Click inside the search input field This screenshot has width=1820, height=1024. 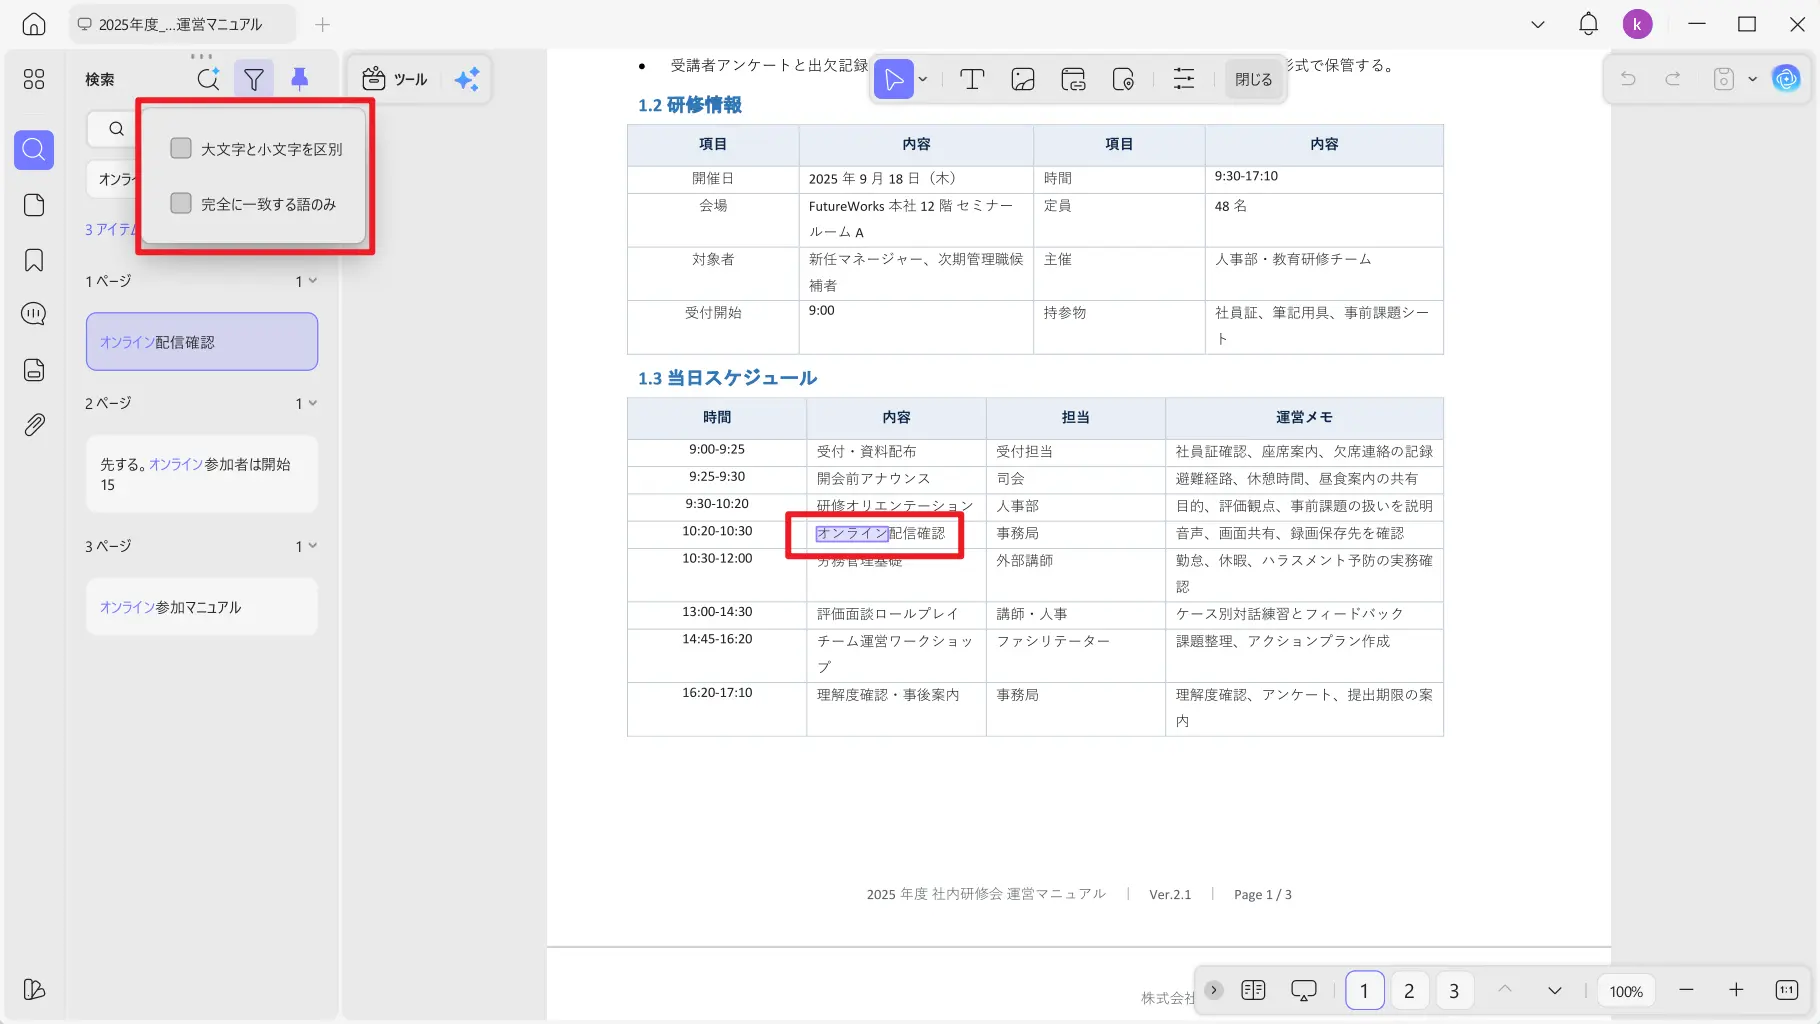(x=113, y=128)
